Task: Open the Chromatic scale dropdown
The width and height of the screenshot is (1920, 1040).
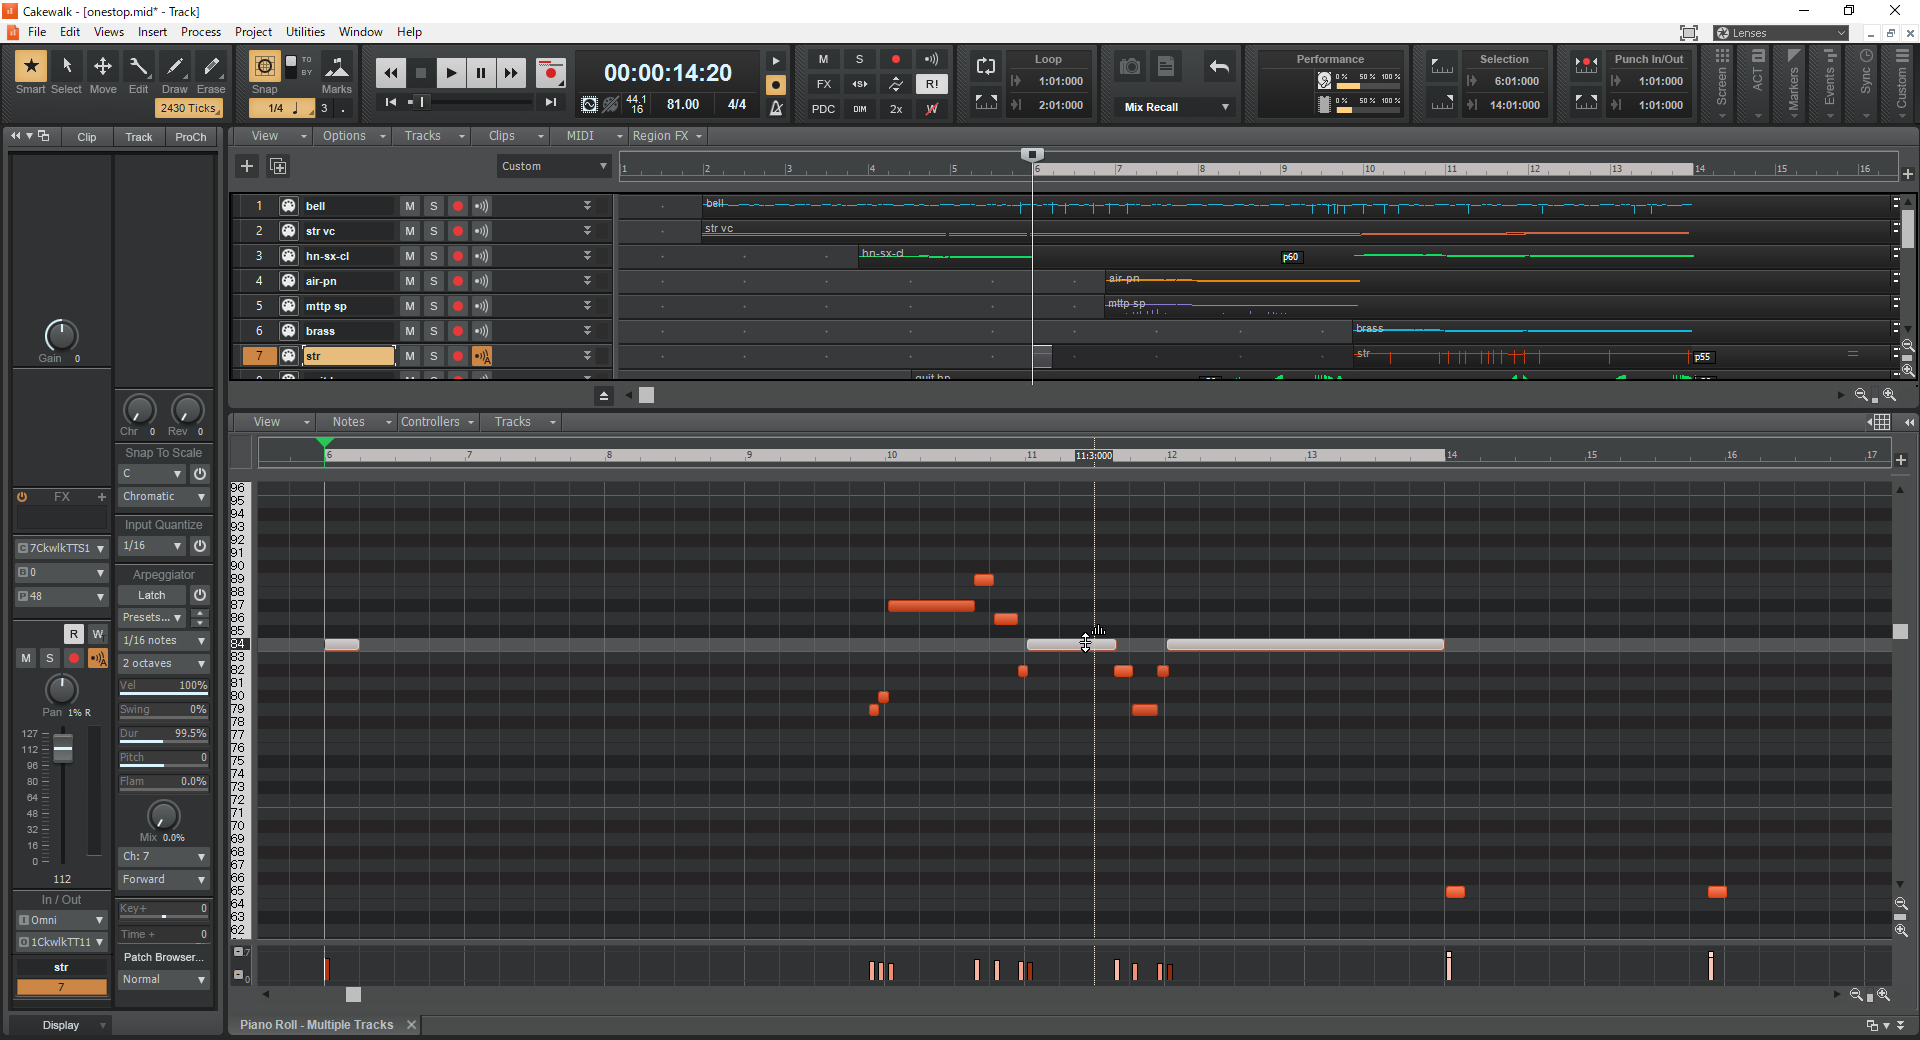Action: point(164,497)
